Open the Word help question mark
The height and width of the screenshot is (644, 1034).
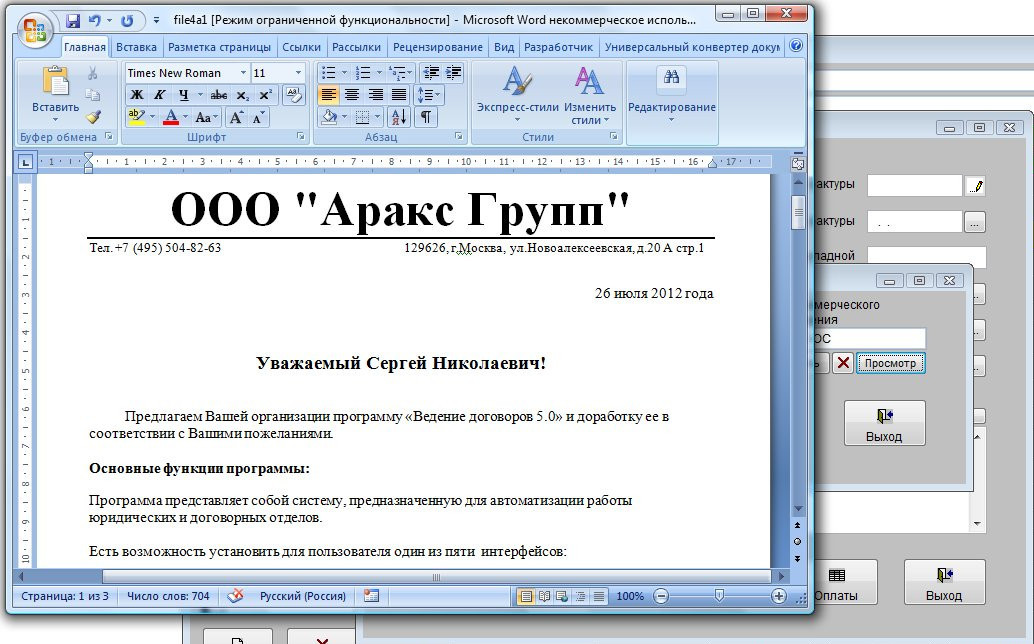[x=796, y=45]
